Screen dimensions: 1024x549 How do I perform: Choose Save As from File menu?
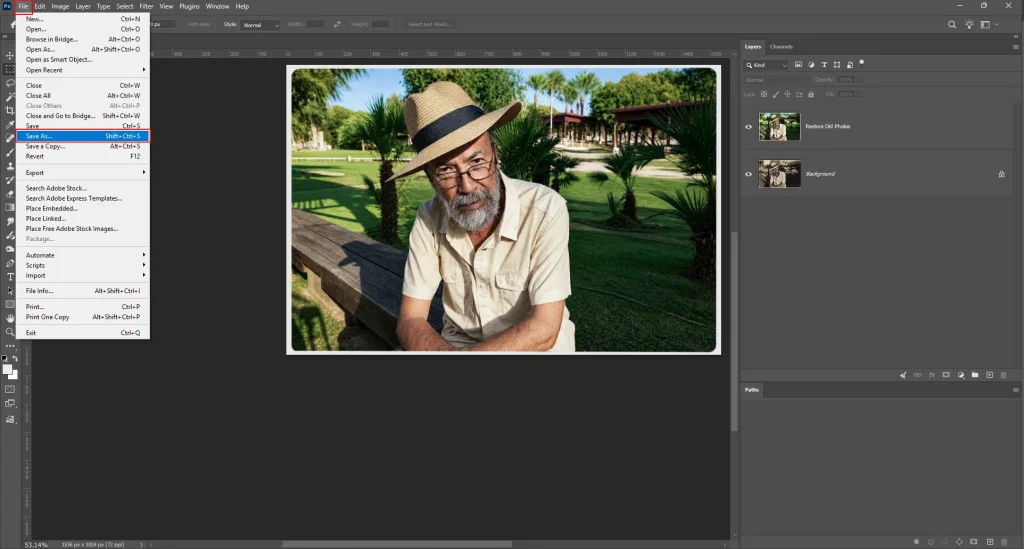83,136
